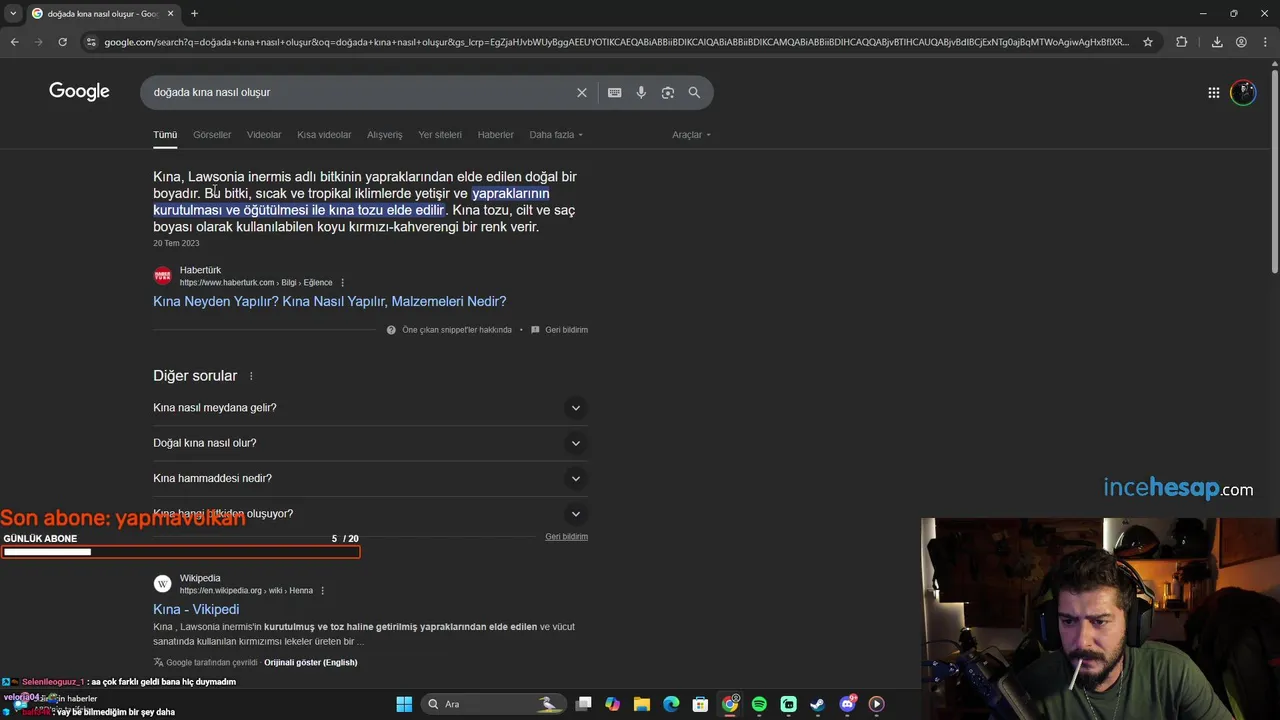This screenshot has width=1280, height=720.
Task: Open the 'Kına - Vikipedi' result
Action: click(x=196, y=609)
